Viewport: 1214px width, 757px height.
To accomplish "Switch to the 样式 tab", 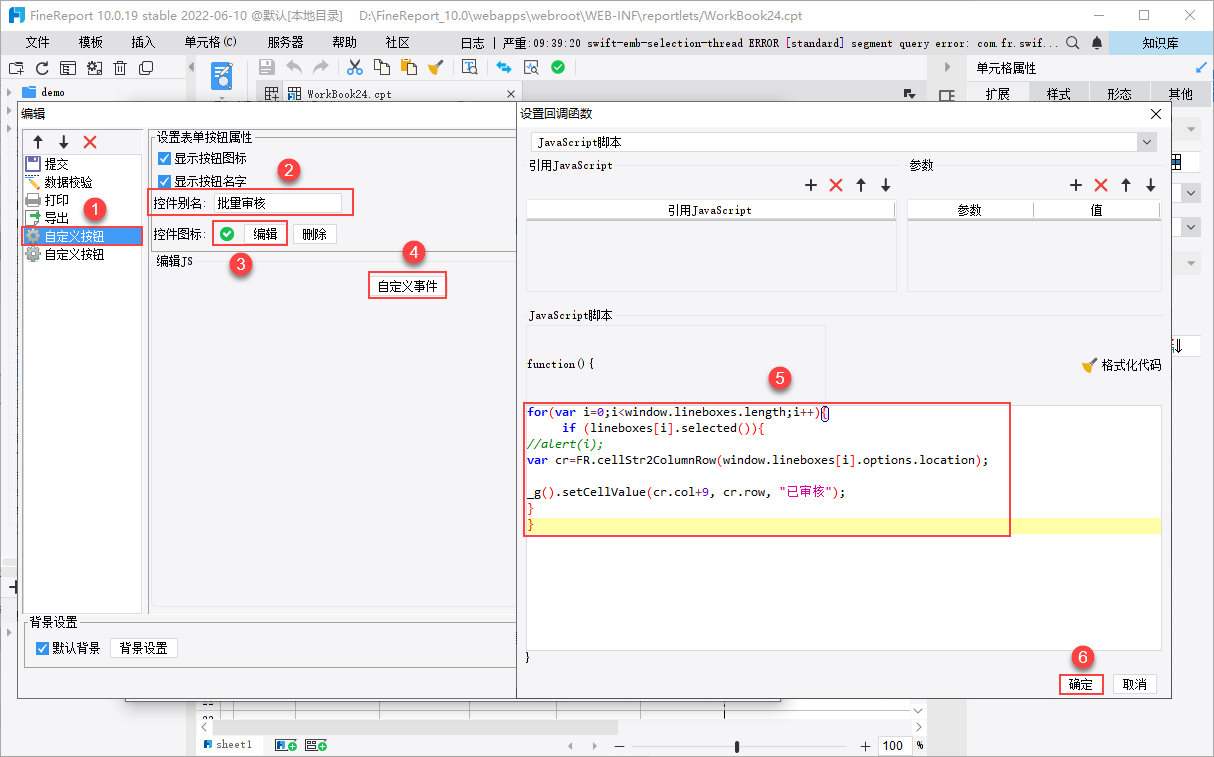I will (1058, 94).
